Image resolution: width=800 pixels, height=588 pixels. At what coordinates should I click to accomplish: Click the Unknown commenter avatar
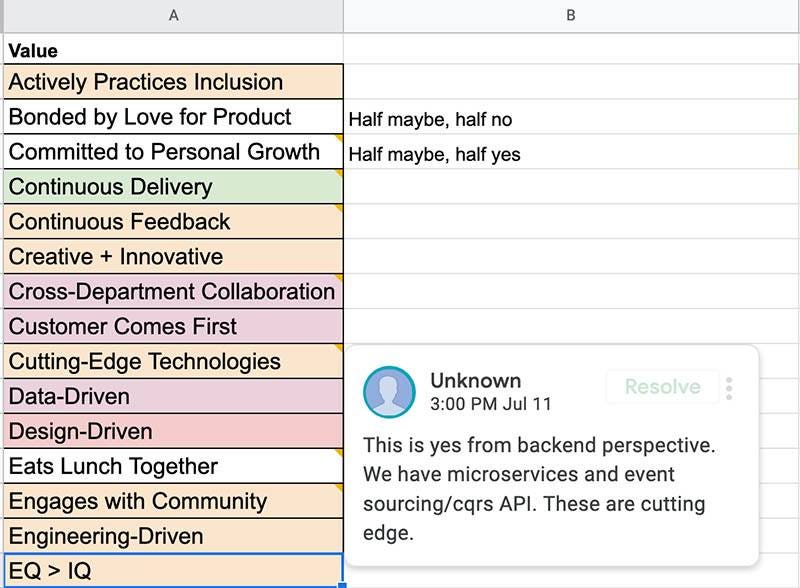(389, 392)
